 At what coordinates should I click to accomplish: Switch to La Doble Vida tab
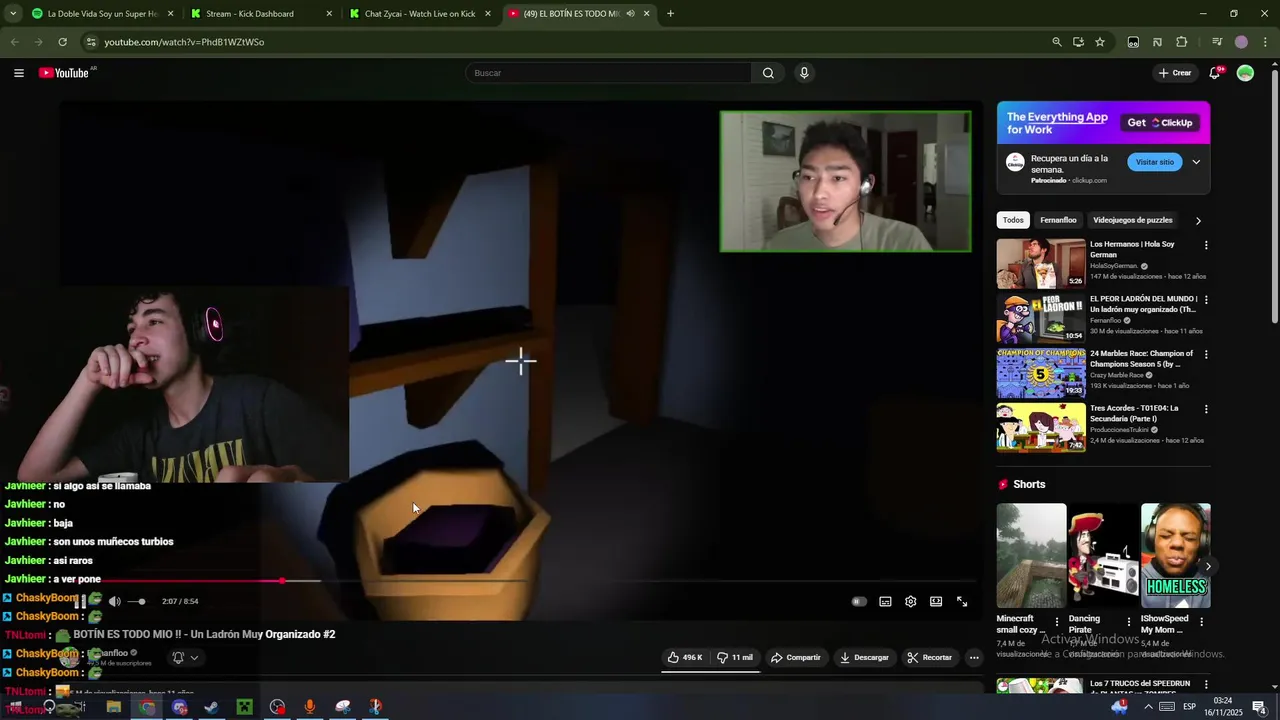102,14
